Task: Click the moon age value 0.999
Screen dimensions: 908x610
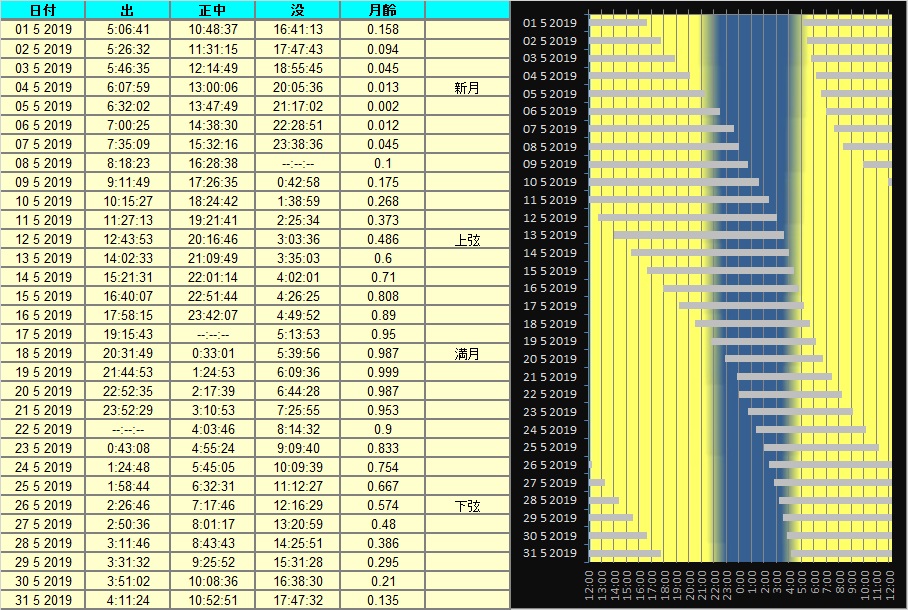Action: click(x=382, y=373)
